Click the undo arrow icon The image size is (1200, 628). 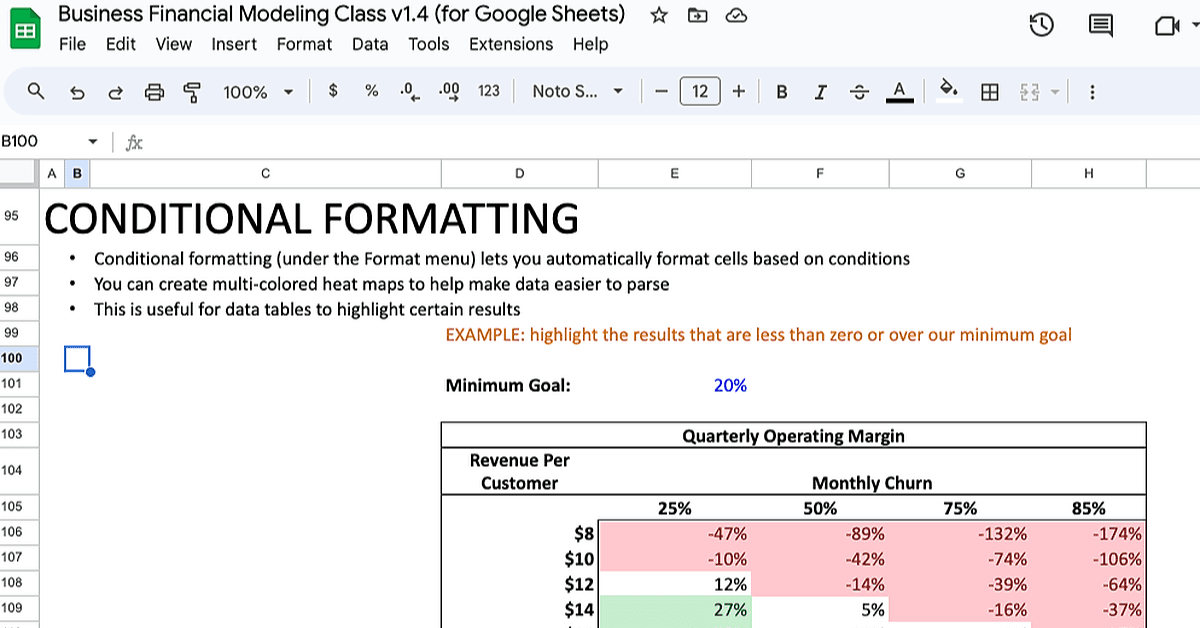77,92
